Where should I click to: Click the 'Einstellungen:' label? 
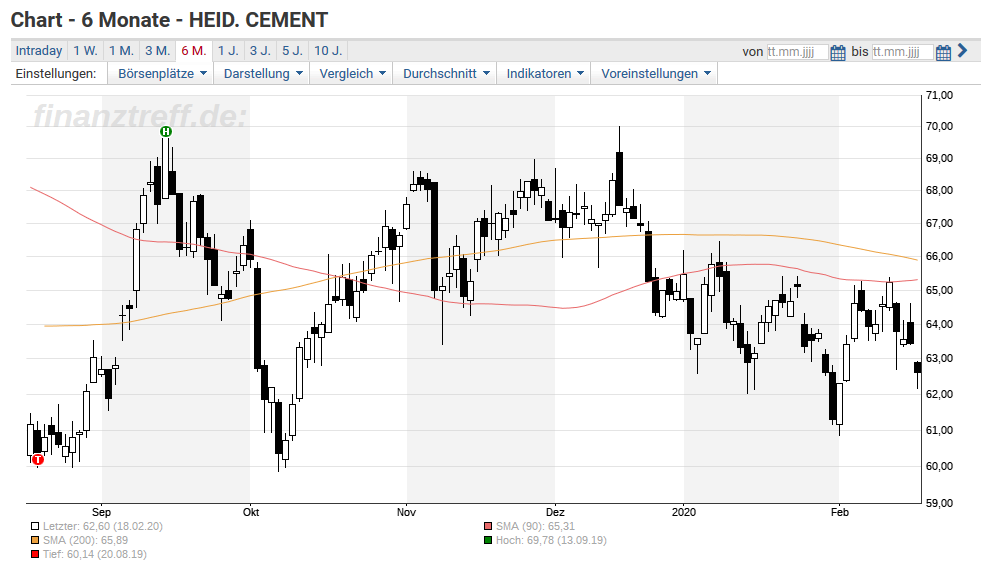56,73
